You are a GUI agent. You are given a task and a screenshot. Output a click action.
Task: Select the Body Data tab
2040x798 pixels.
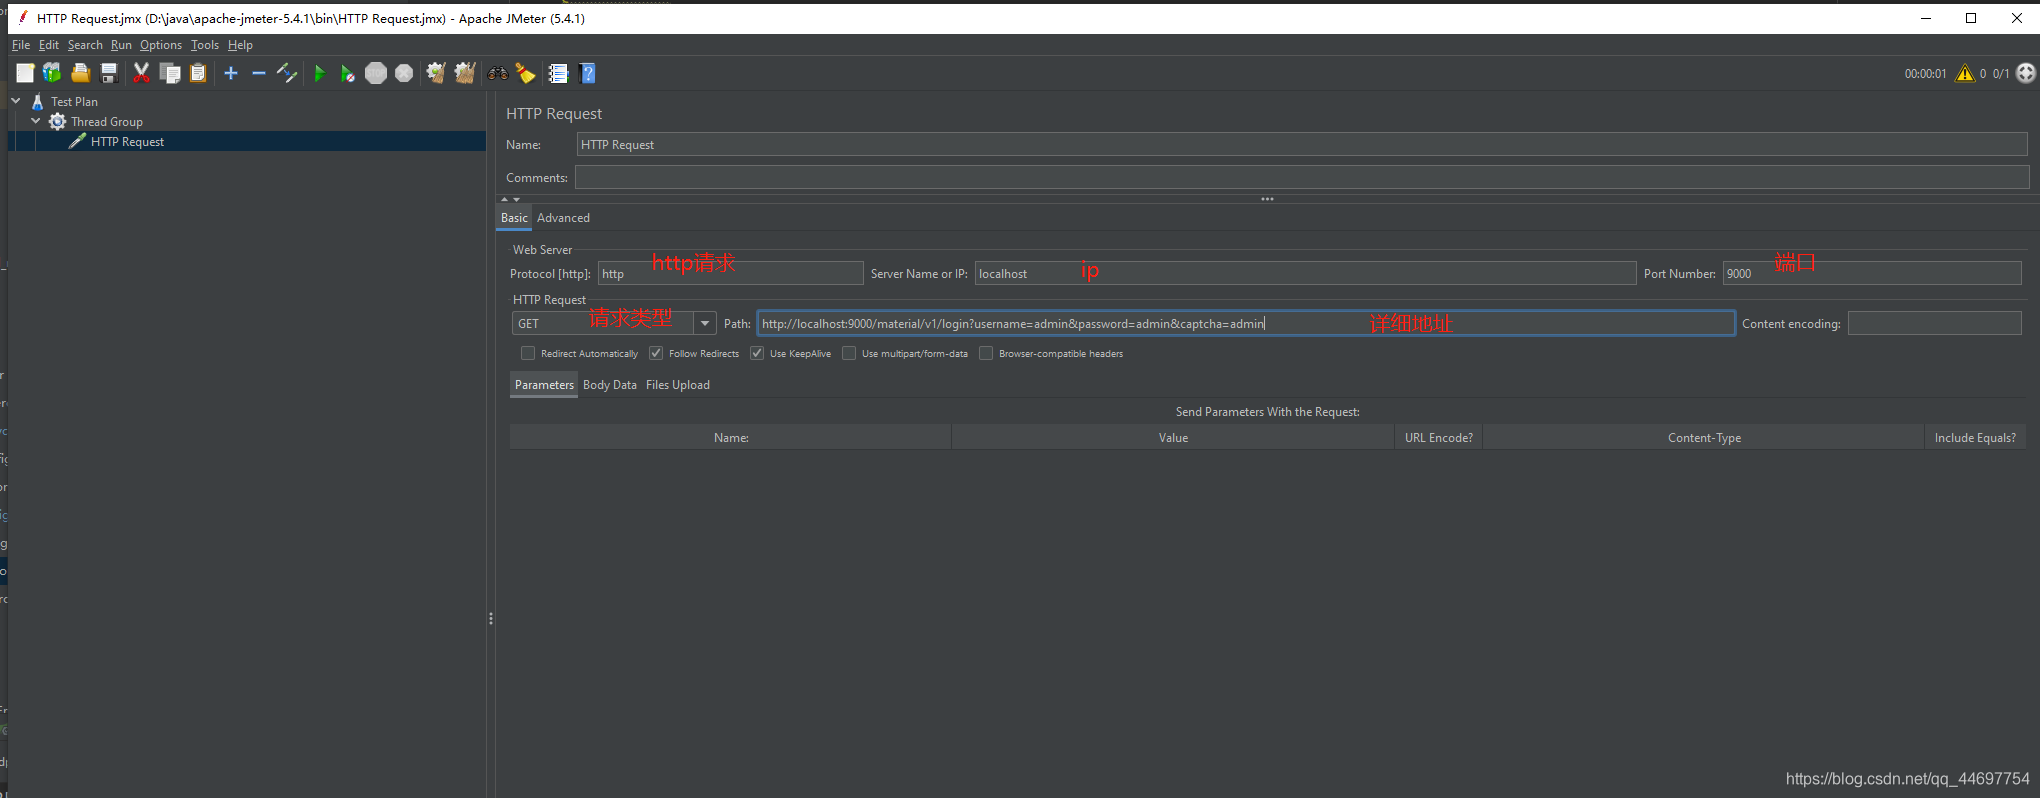pos(610,385)
